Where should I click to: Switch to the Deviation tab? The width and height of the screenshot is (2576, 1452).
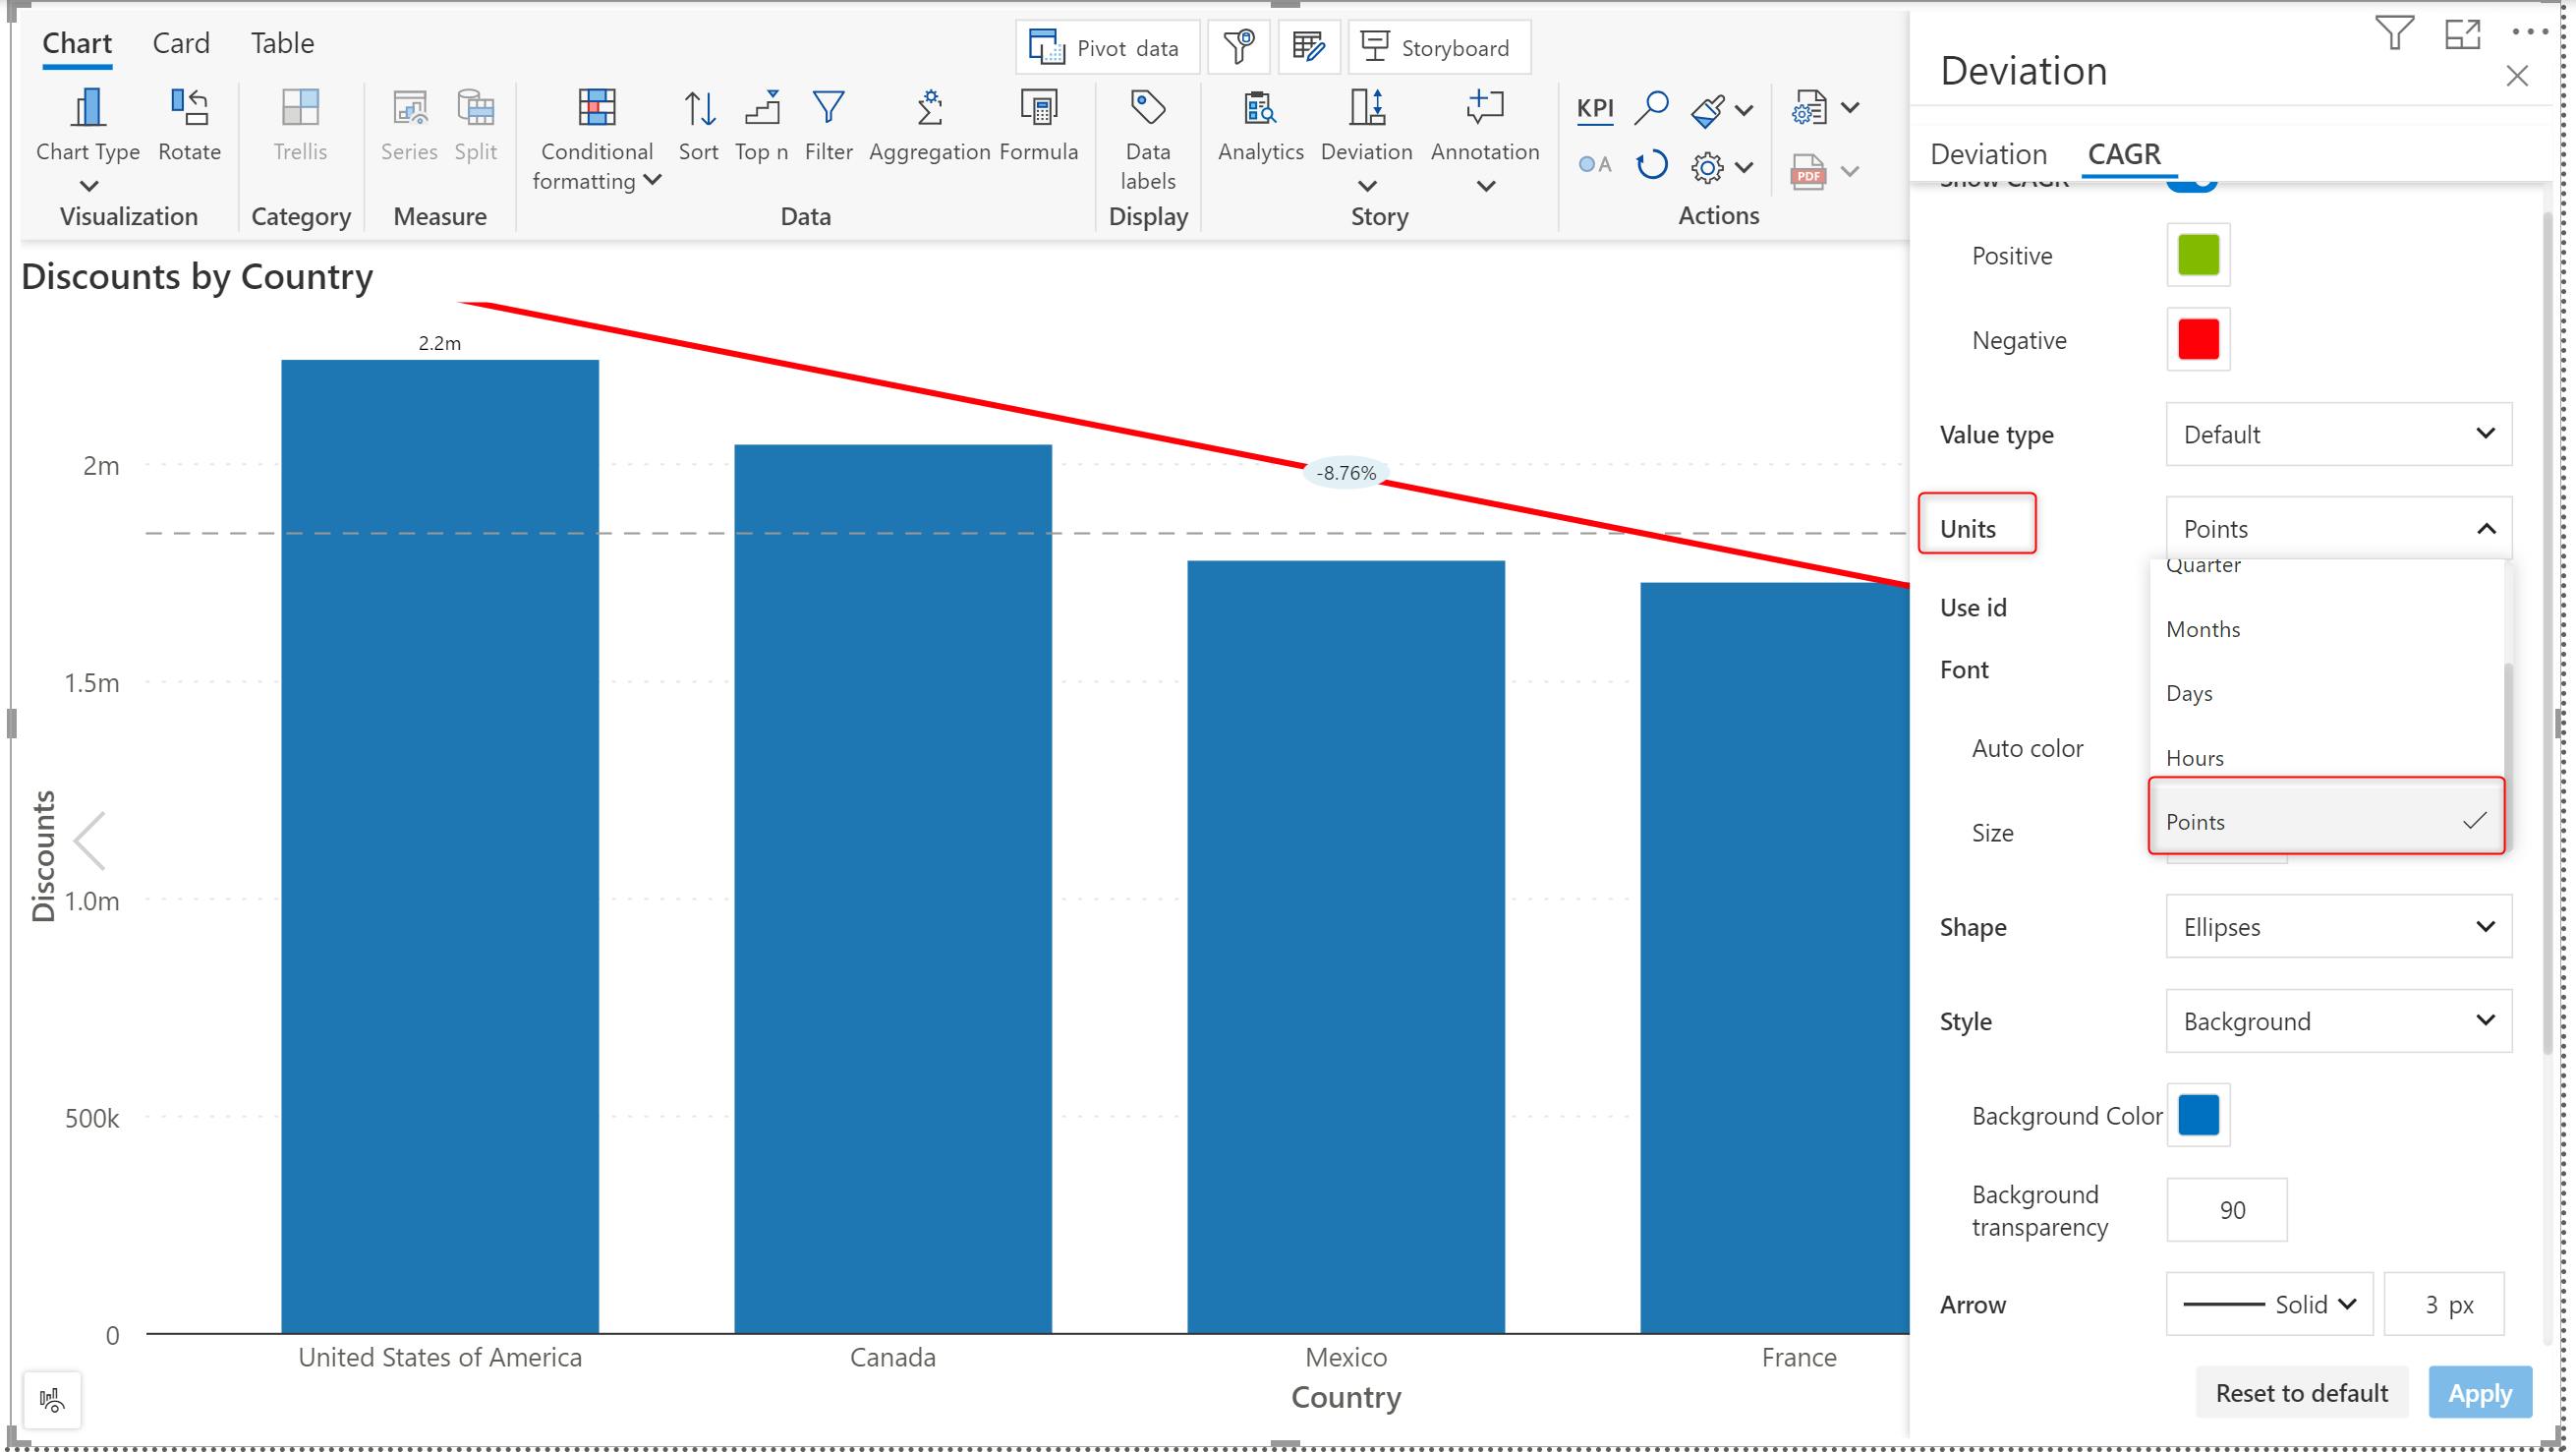click(x=1988, y=154)
